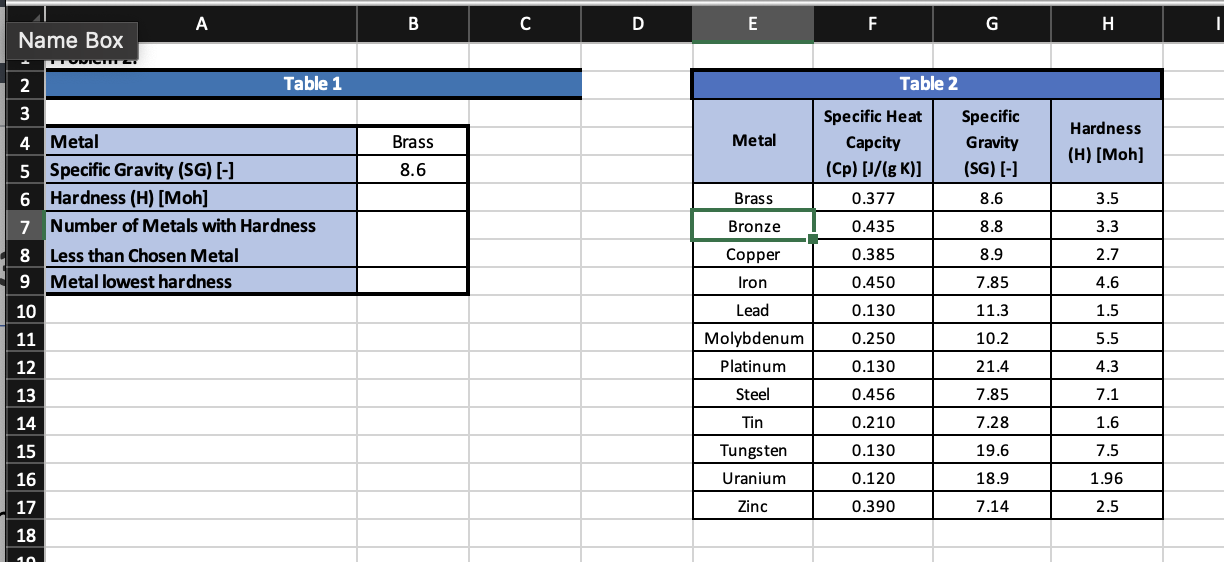Select the highlighted column E header

[753, 22]
